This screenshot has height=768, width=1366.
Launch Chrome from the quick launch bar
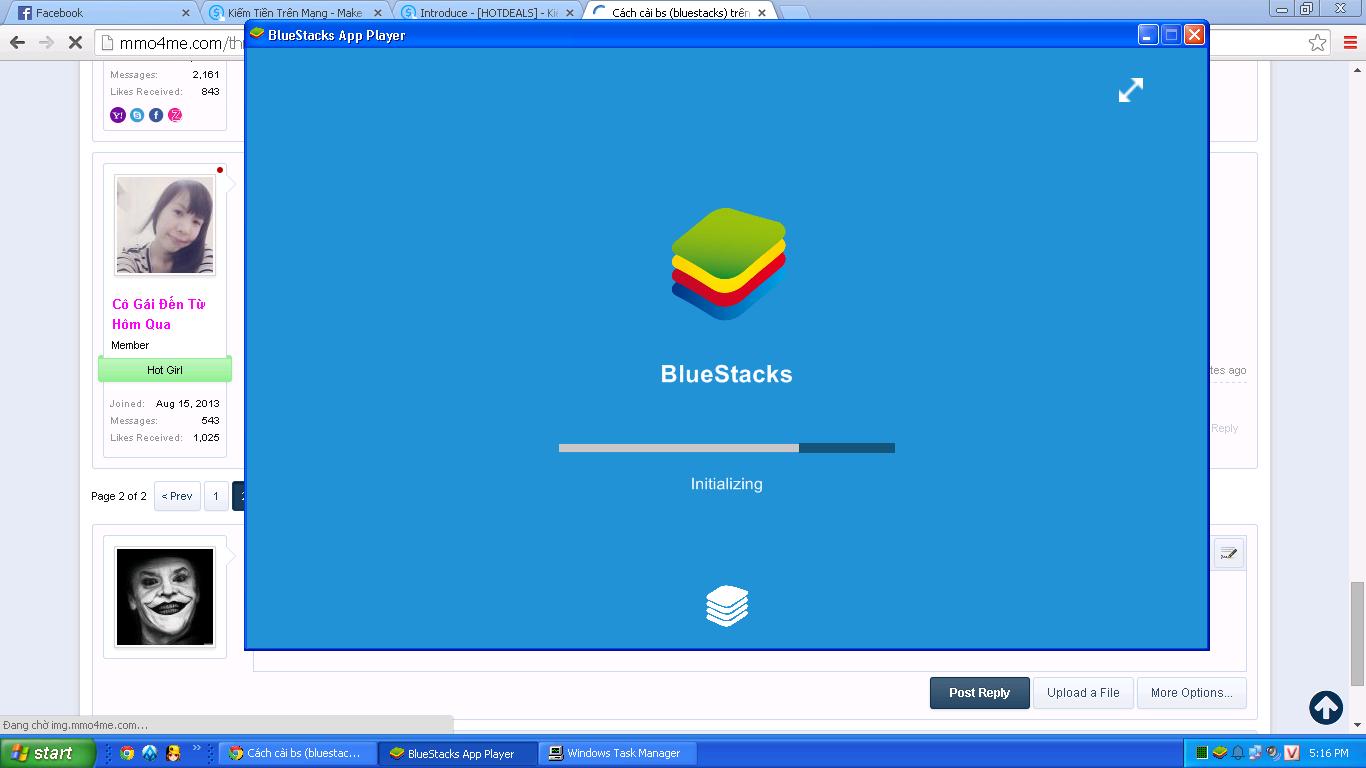tap(127, 753)
